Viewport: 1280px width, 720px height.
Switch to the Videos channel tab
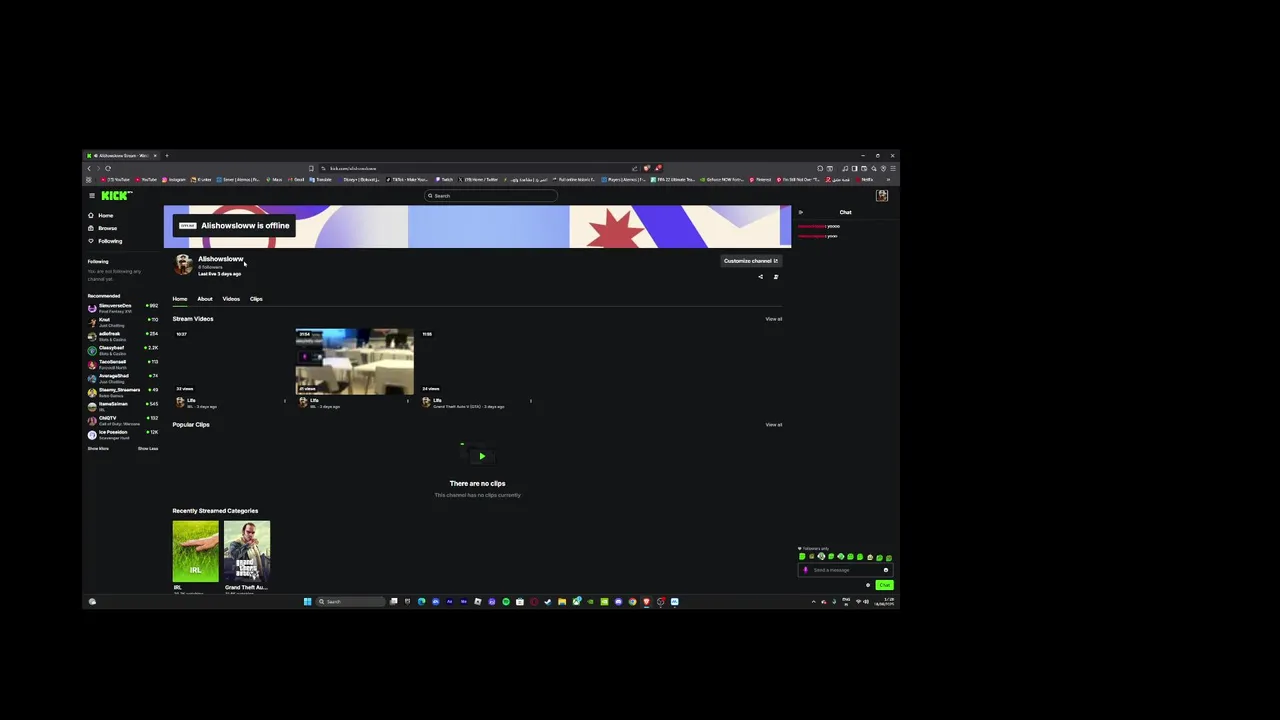tap(231, 299)
